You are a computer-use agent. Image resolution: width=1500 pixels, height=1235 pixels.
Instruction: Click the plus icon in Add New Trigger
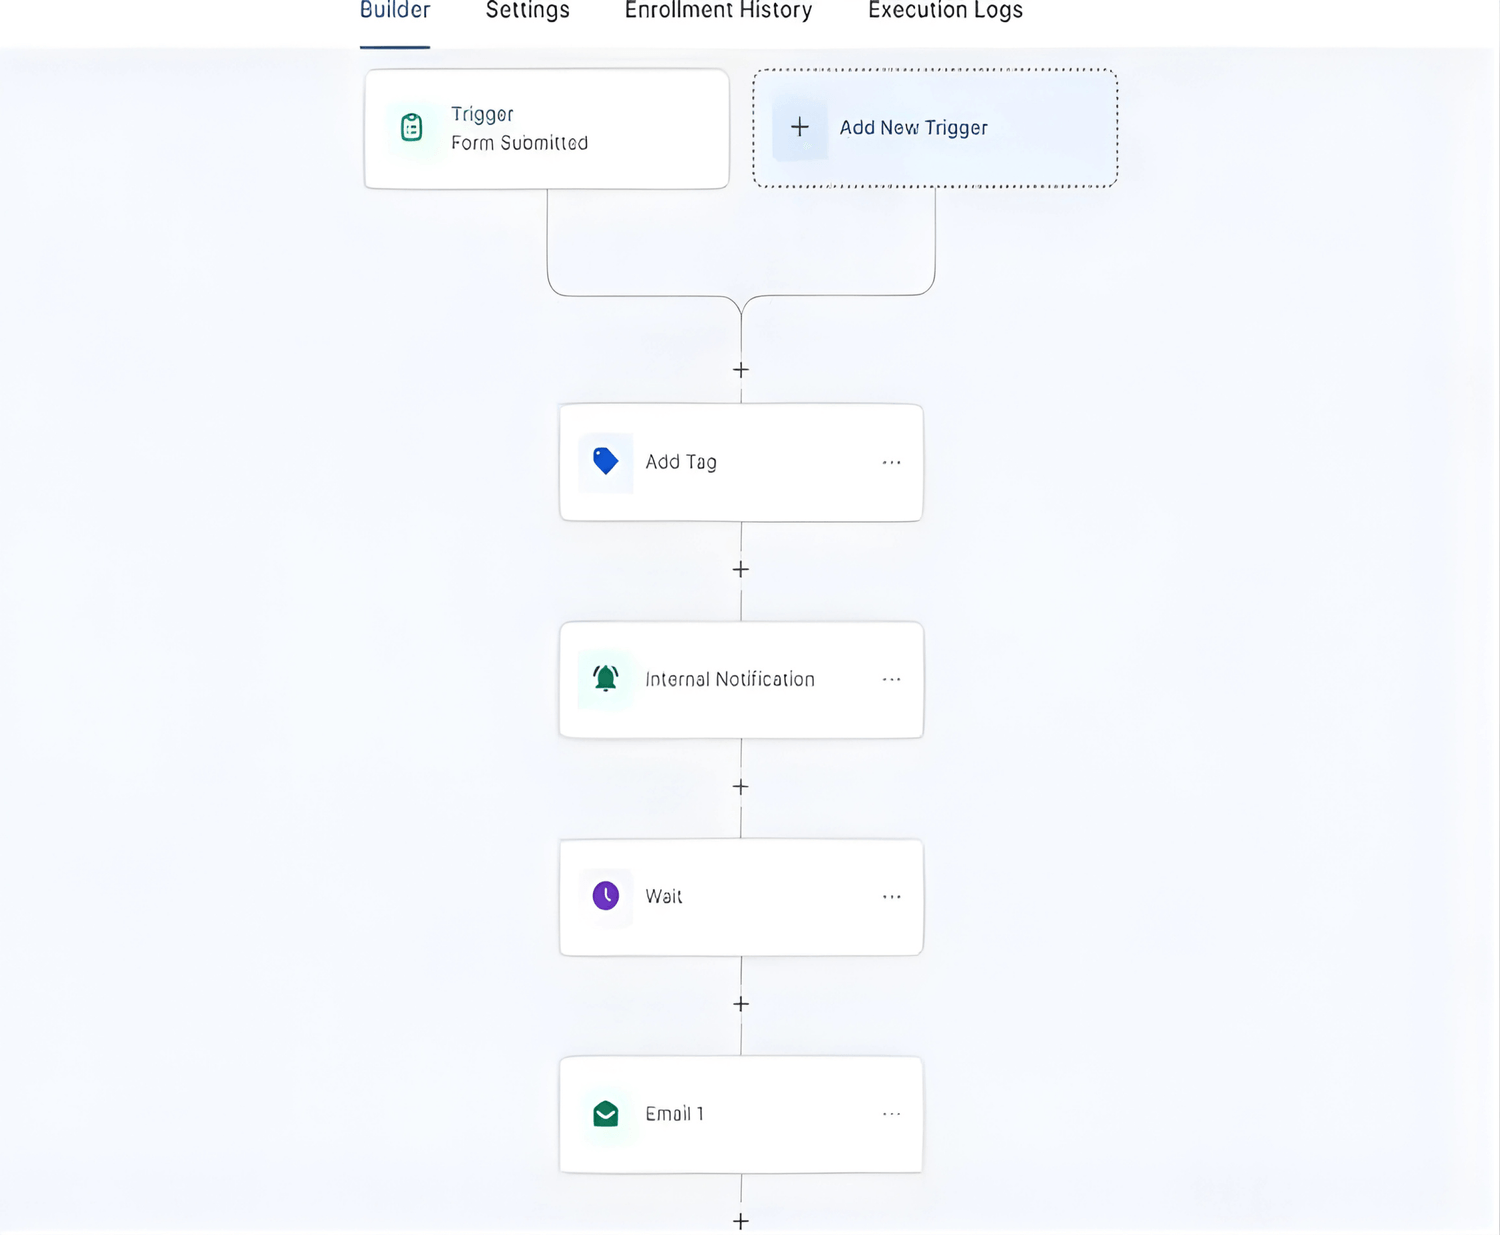click(x=800, y=128)
